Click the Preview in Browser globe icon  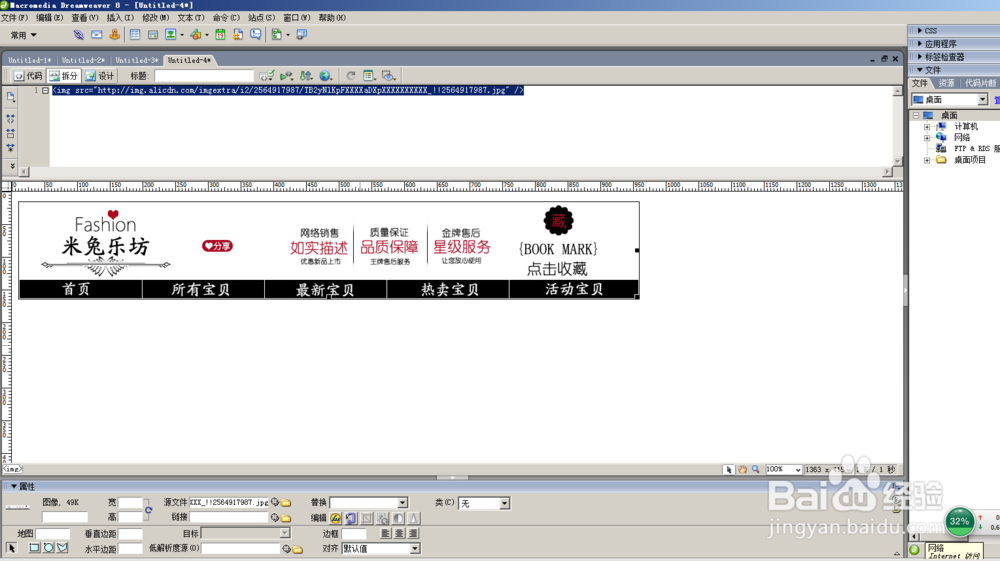tap(325, 76)
